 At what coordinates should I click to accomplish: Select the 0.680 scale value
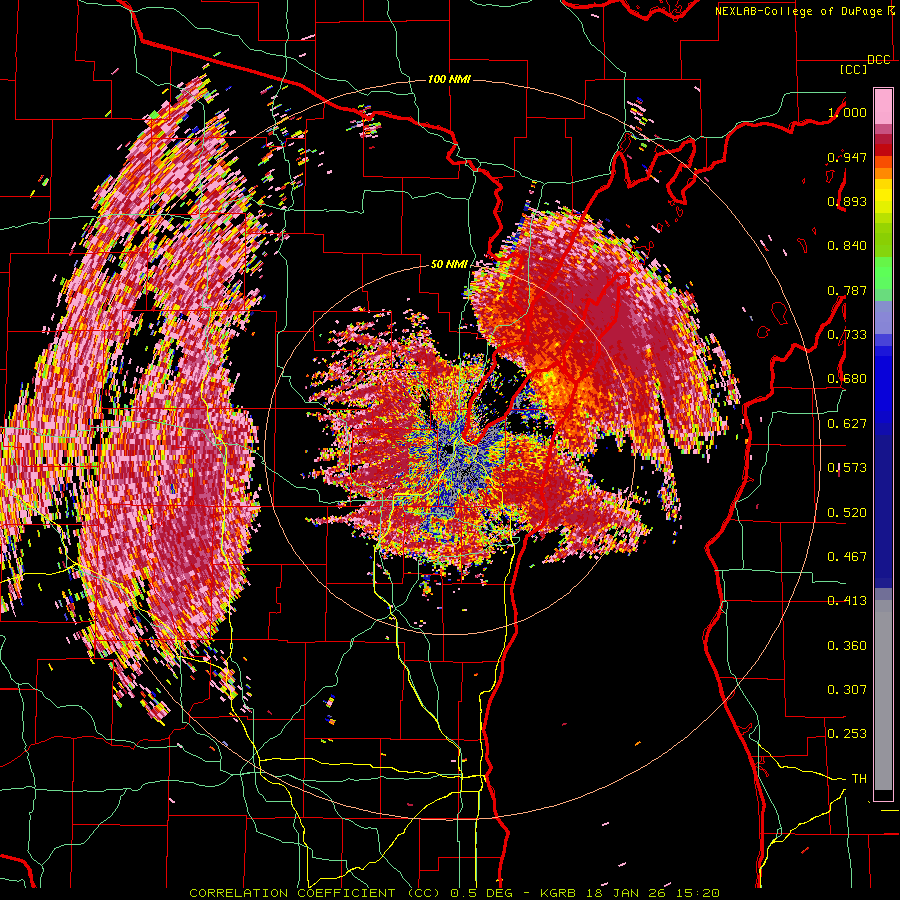click(x=847, y=379)
